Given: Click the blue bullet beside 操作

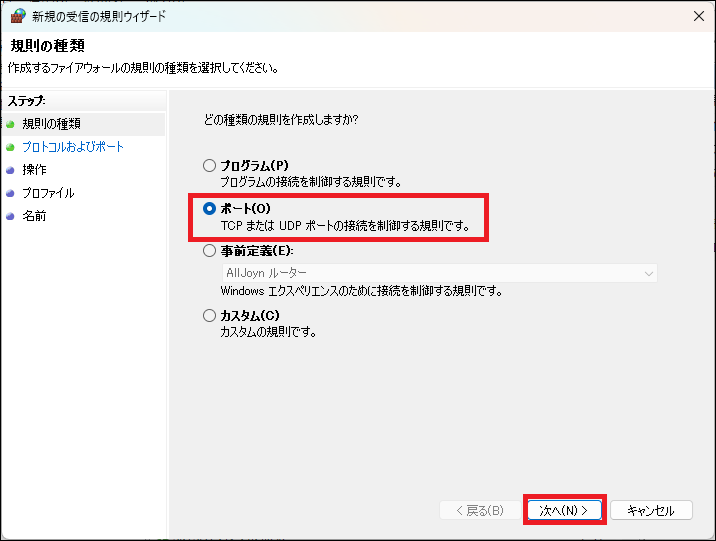Looking at the screenshot, I should coord(11,170).
